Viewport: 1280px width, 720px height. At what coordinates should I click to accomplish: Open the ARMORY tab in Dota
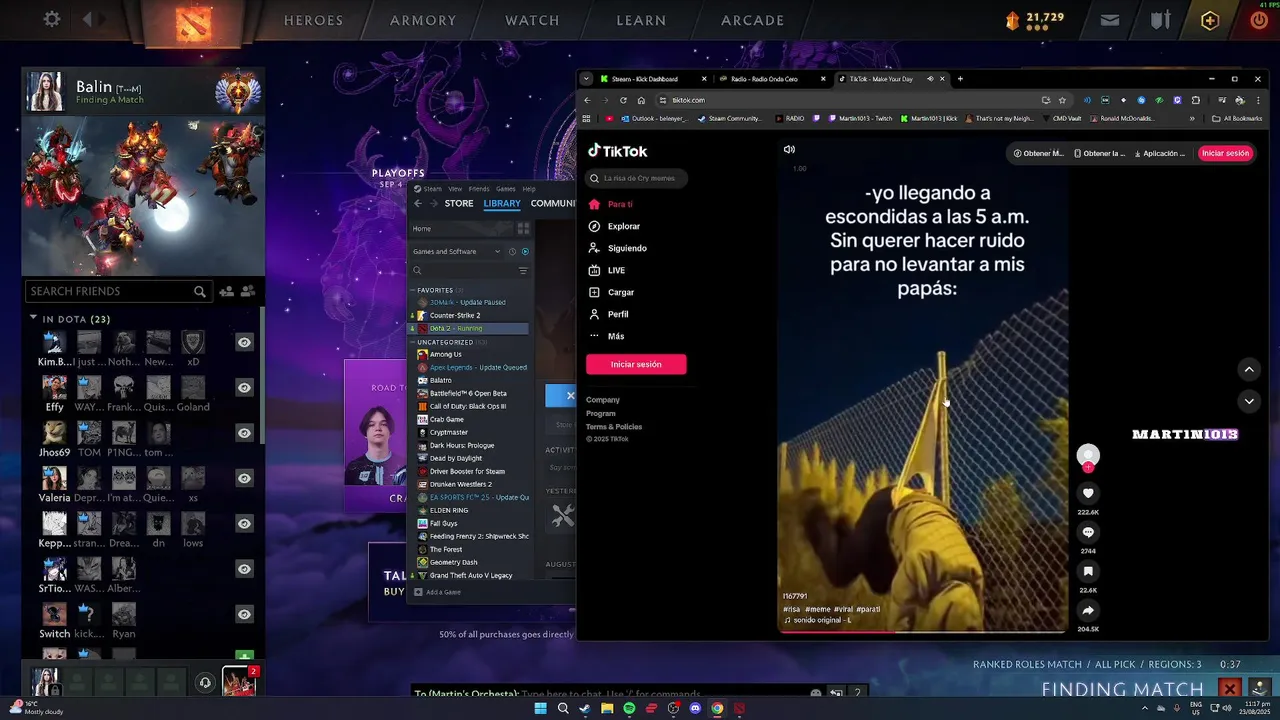(423, 20)
